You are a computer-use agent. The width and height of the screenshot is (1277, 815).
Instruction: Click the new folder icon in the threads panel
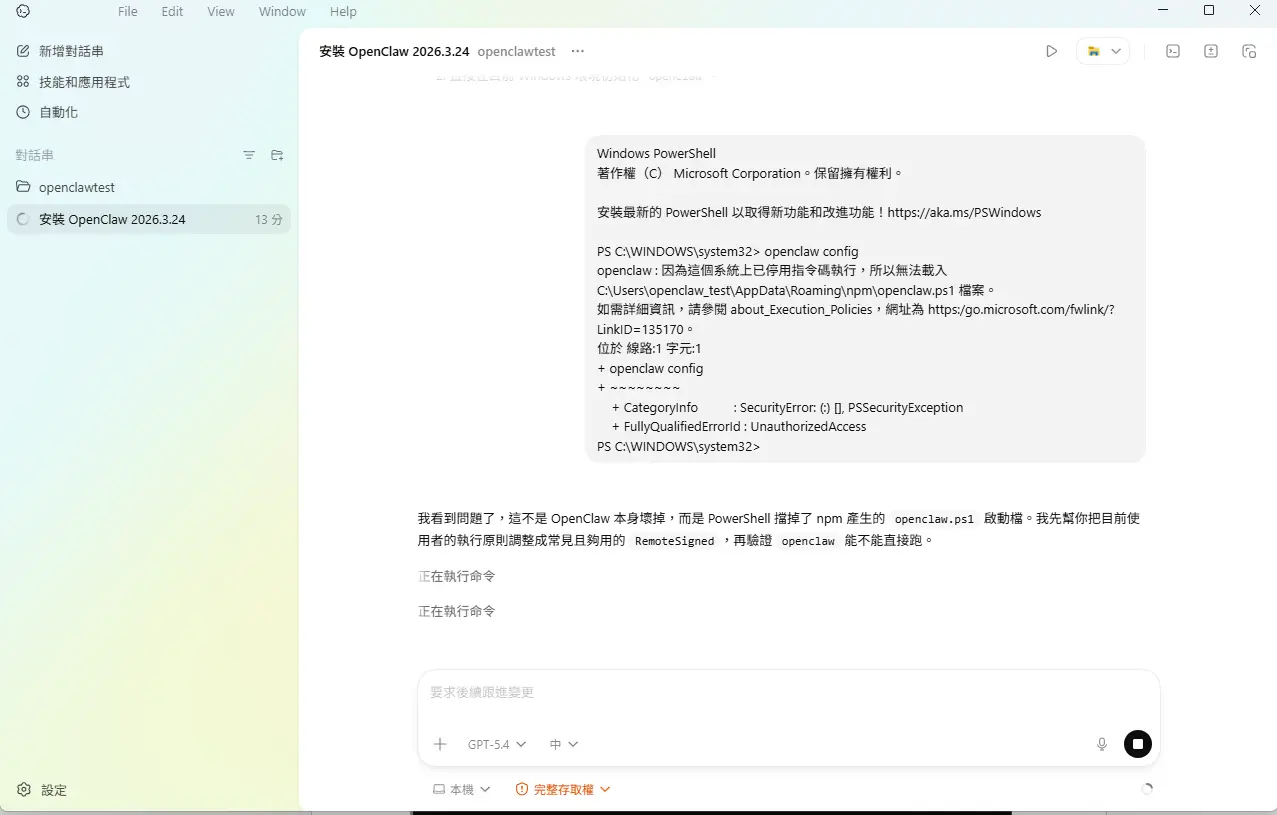pos(277,155)
